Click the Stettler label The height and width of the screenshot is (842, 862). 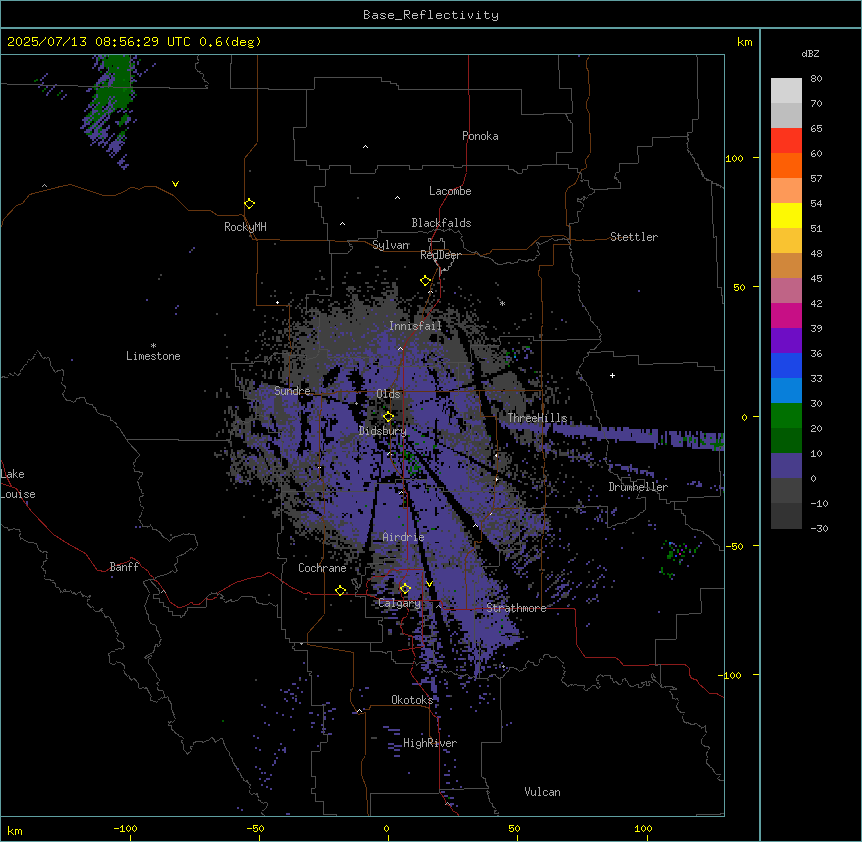(x=633, y=237)
